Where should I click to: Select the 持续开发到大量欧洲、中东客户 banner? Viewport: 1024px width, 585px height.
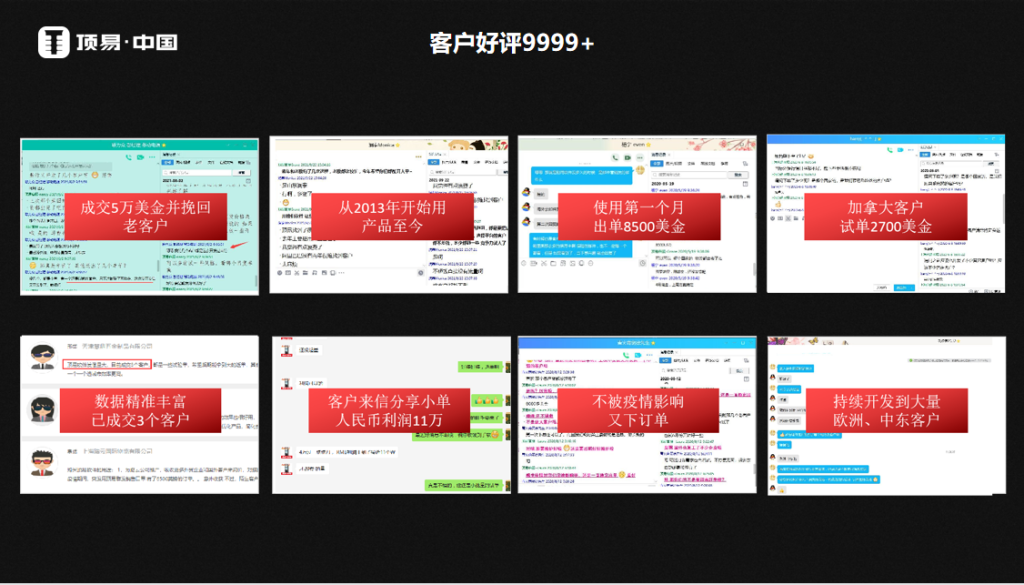pos(885,410)
